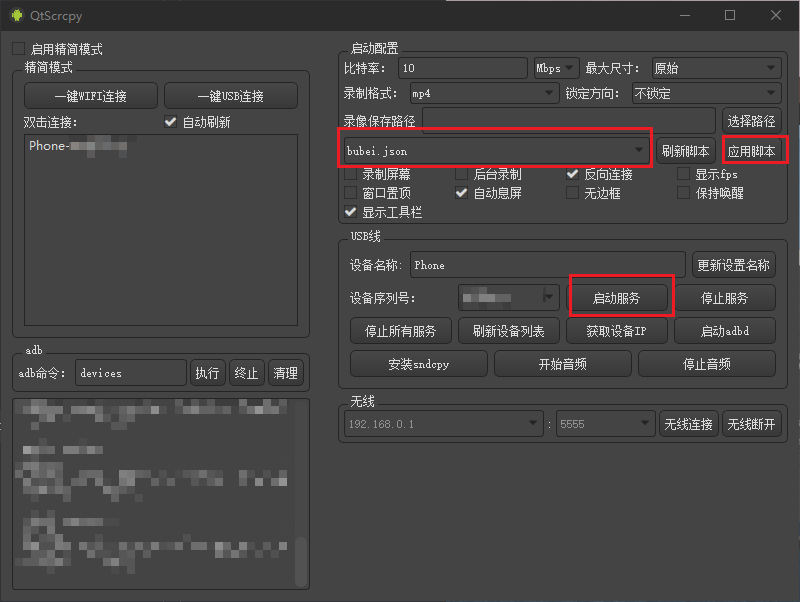This screenshot has width=800, height=602.
Task: Enable the 显示fps checkbox
Action: (x=684, y=174)
